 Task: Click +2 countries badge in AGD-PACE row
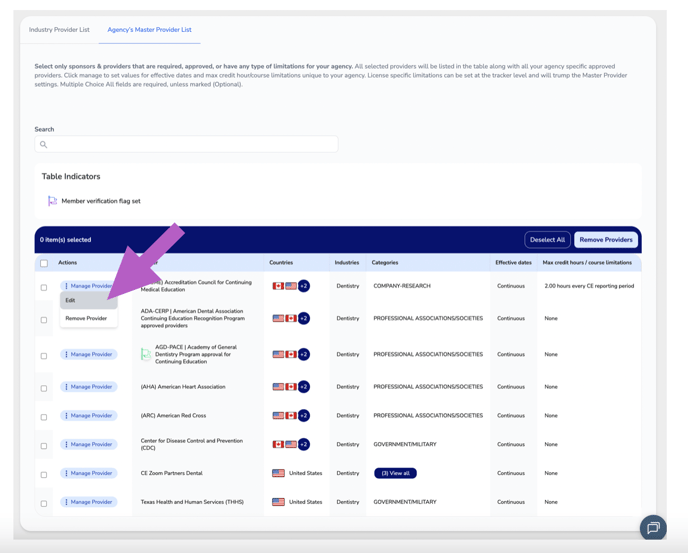click(x=304, y=354)
